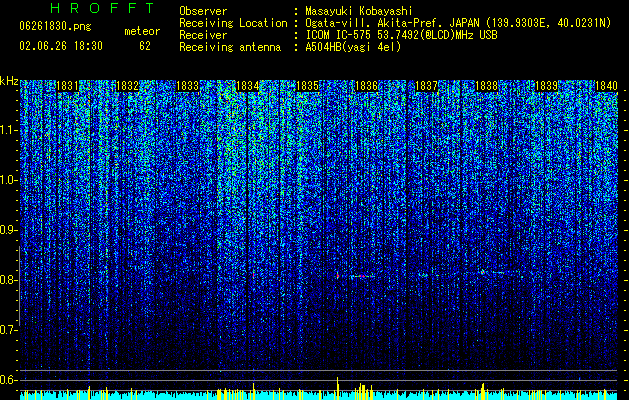Select the file name 06261830.png
Viewport: 629px width, 400px height.
pos(55,26)
